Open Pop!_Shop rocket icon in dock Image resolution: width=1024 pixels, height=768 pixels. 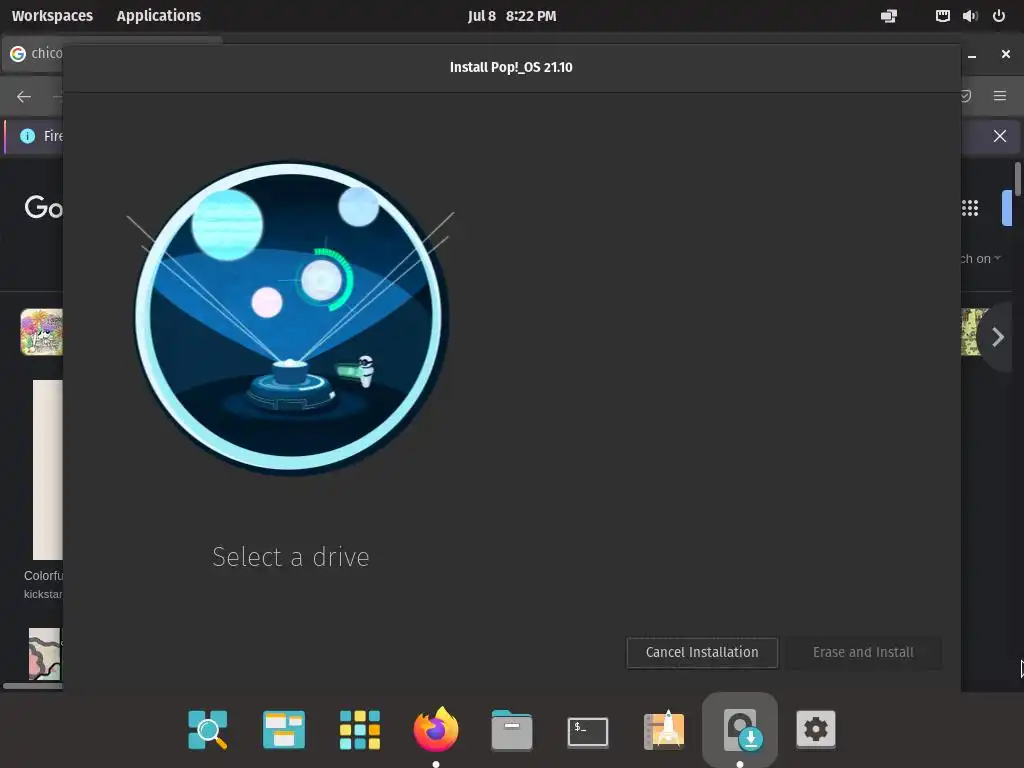[x=664, y=729]
